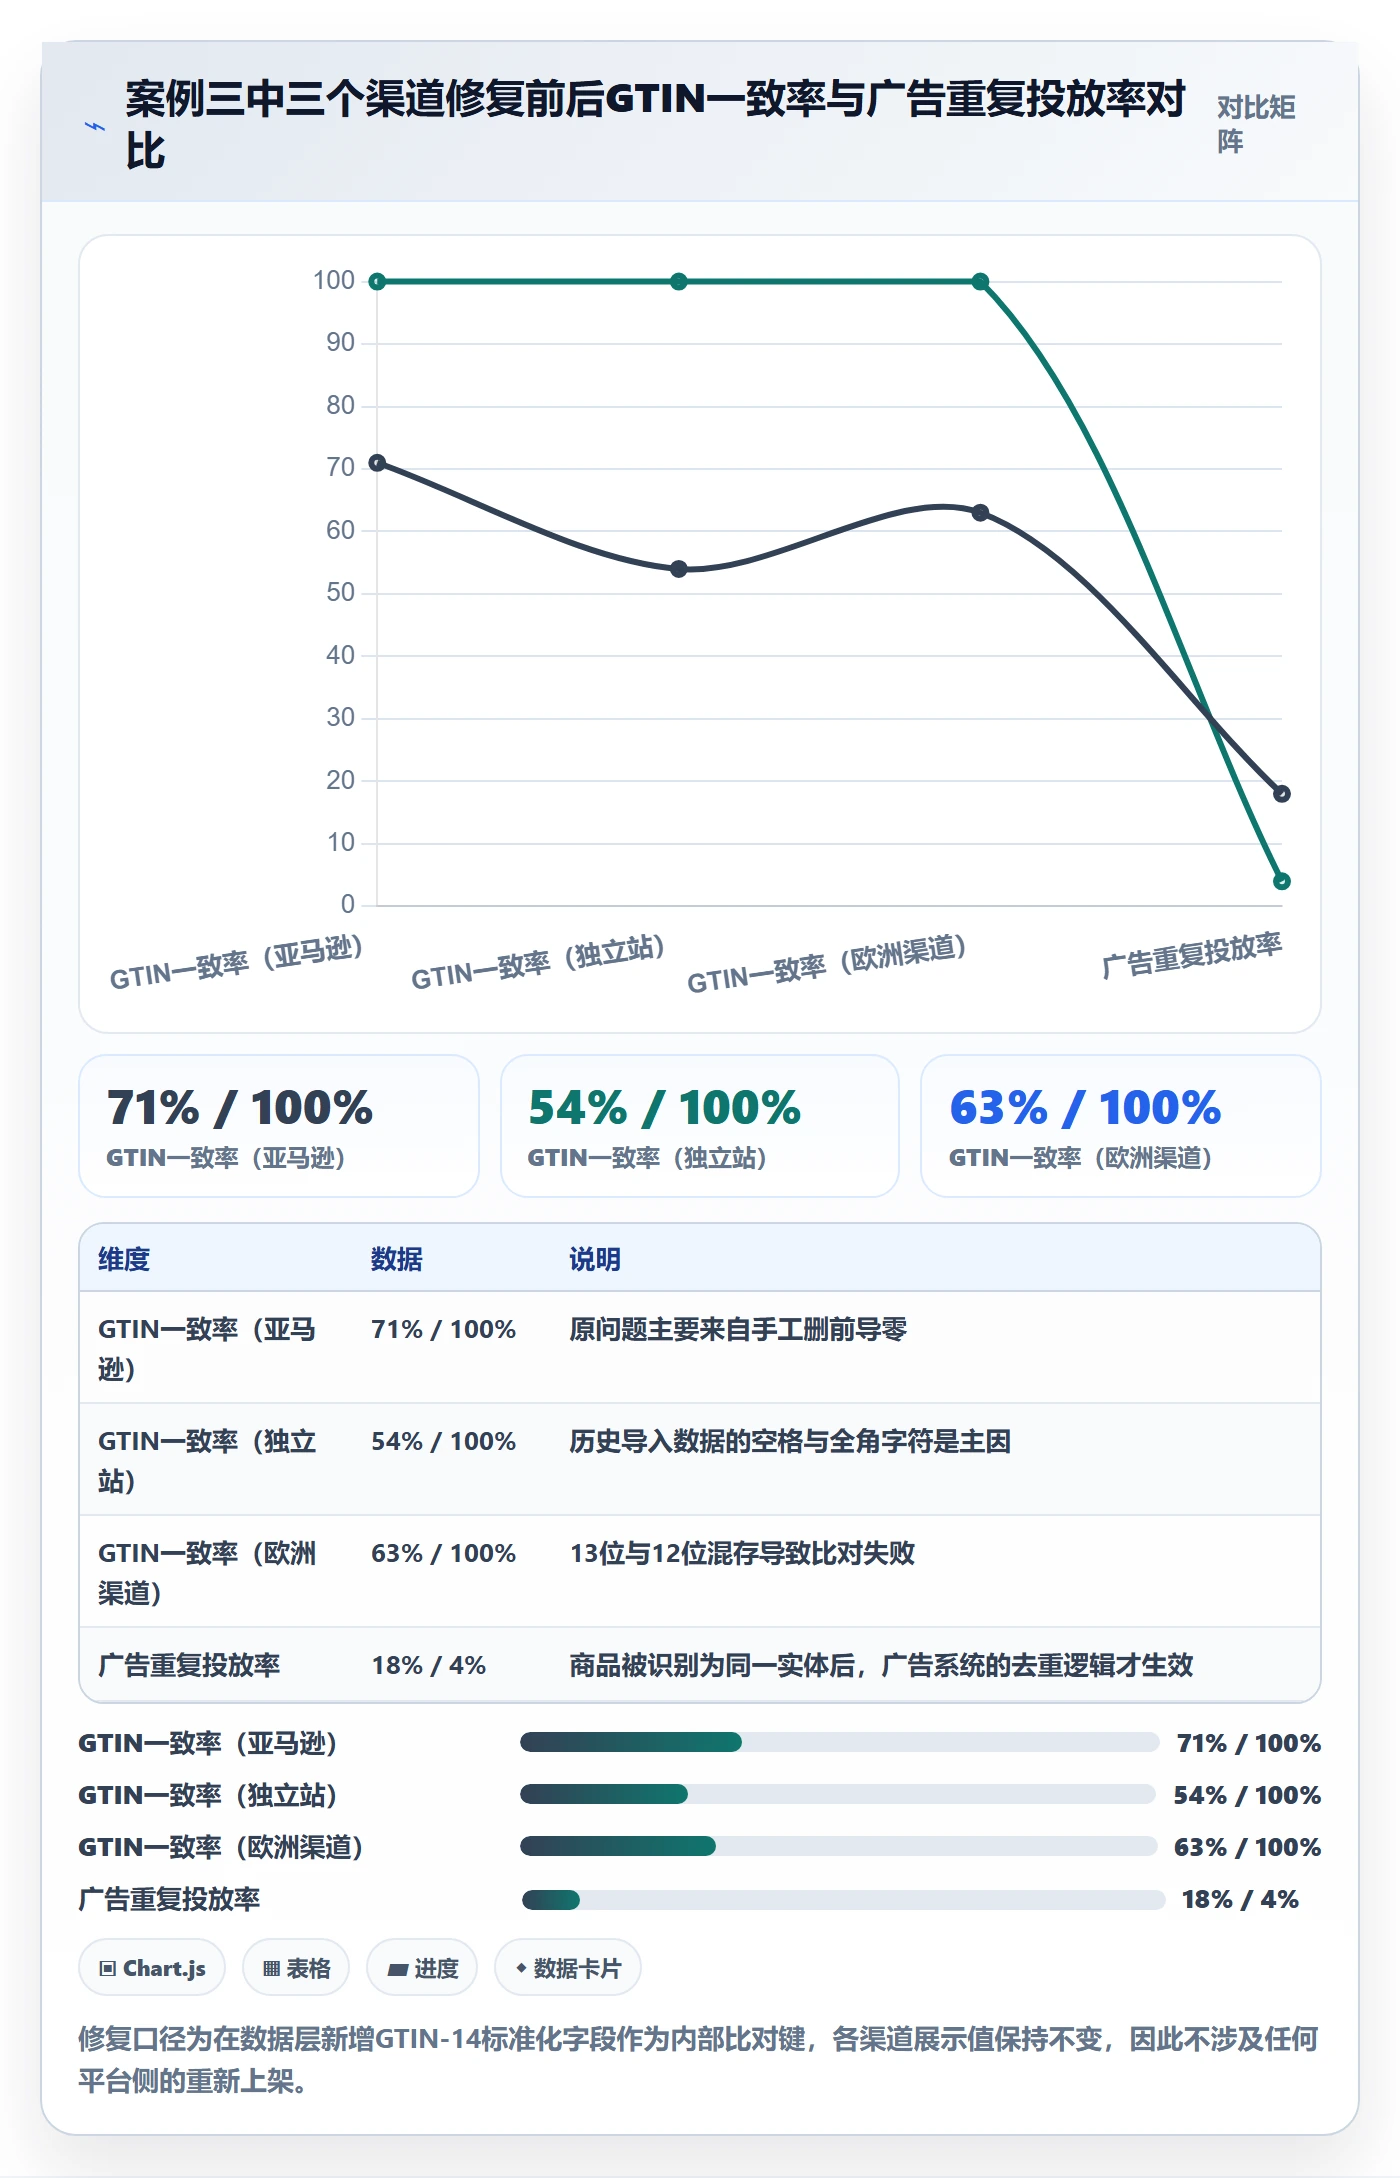Click the 数据 table column header
Viewport: 1400px width, 2178px height.
click(x=397, y=1259)
